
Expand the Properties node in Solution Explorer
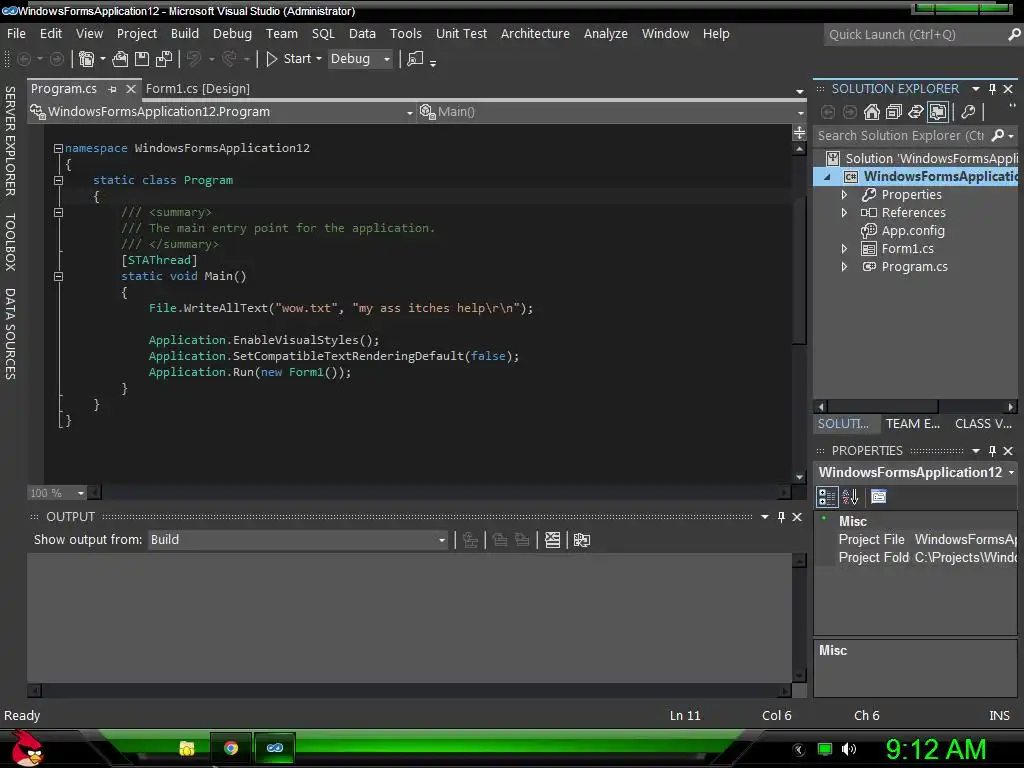coord(844,195)
